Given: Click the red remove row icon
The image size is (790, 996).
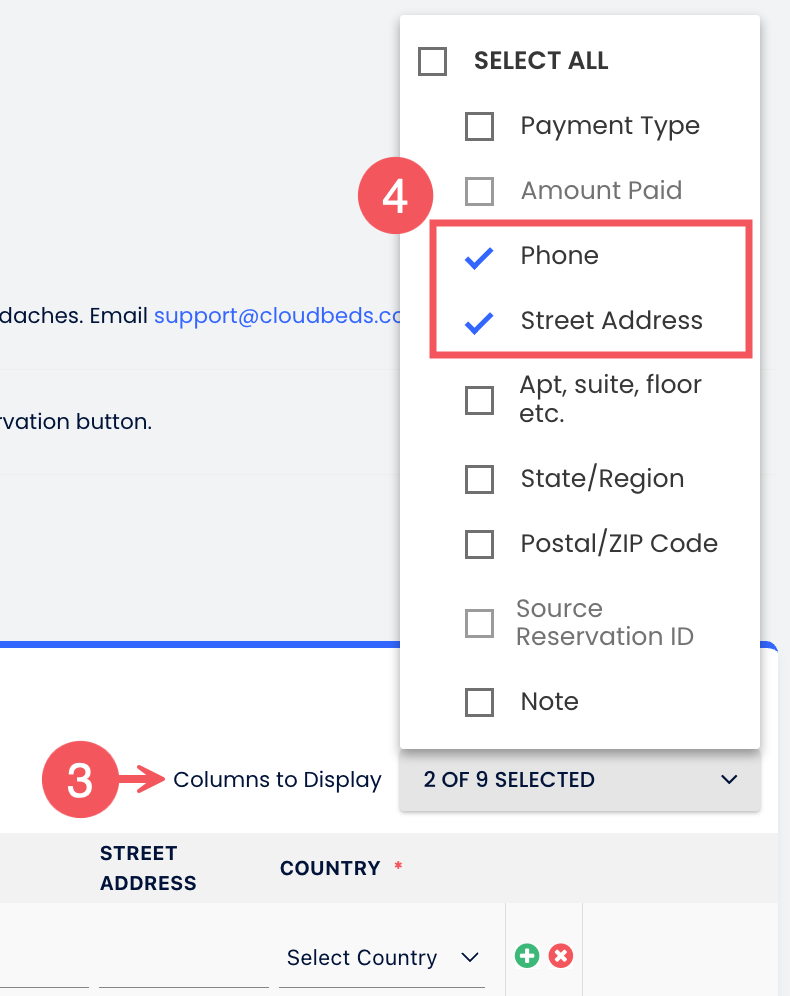Looking at the screenshot, I should tap(561, 956).
